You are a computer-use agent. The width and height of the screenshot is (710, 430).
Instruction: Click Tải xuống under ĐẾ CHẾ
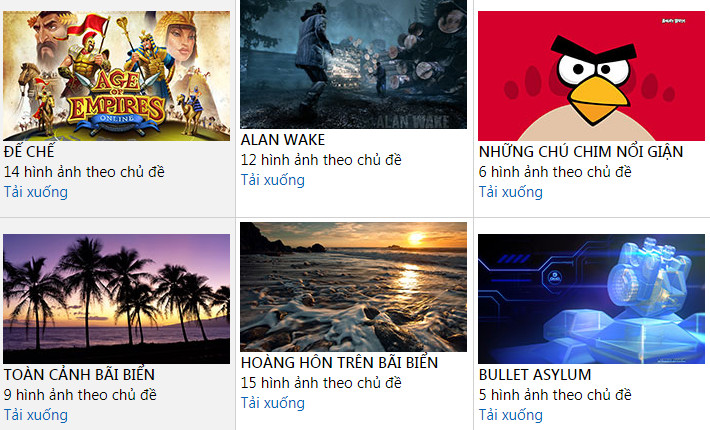(x=36, y=192)
